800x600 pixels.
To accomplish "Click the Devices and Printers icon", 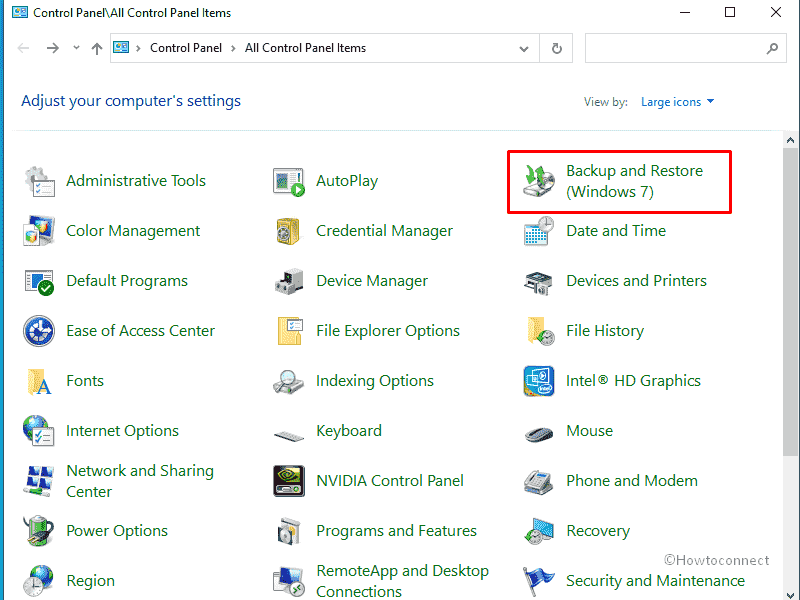I will point(539,281).
